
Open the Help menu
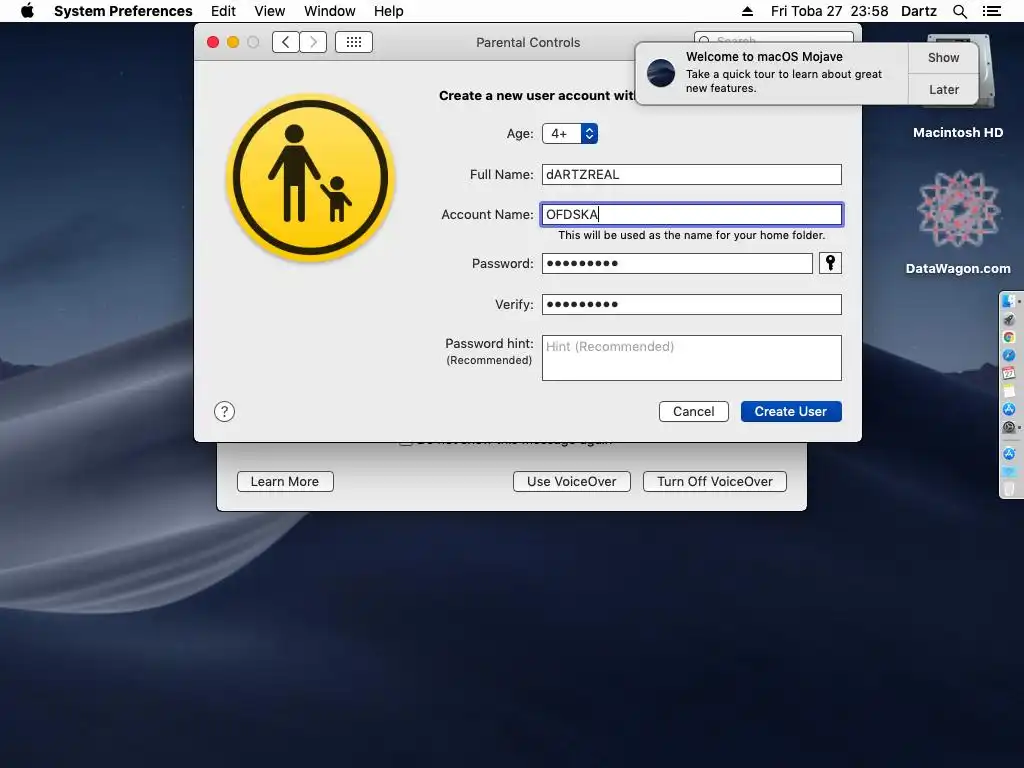[x=389, y=11]
